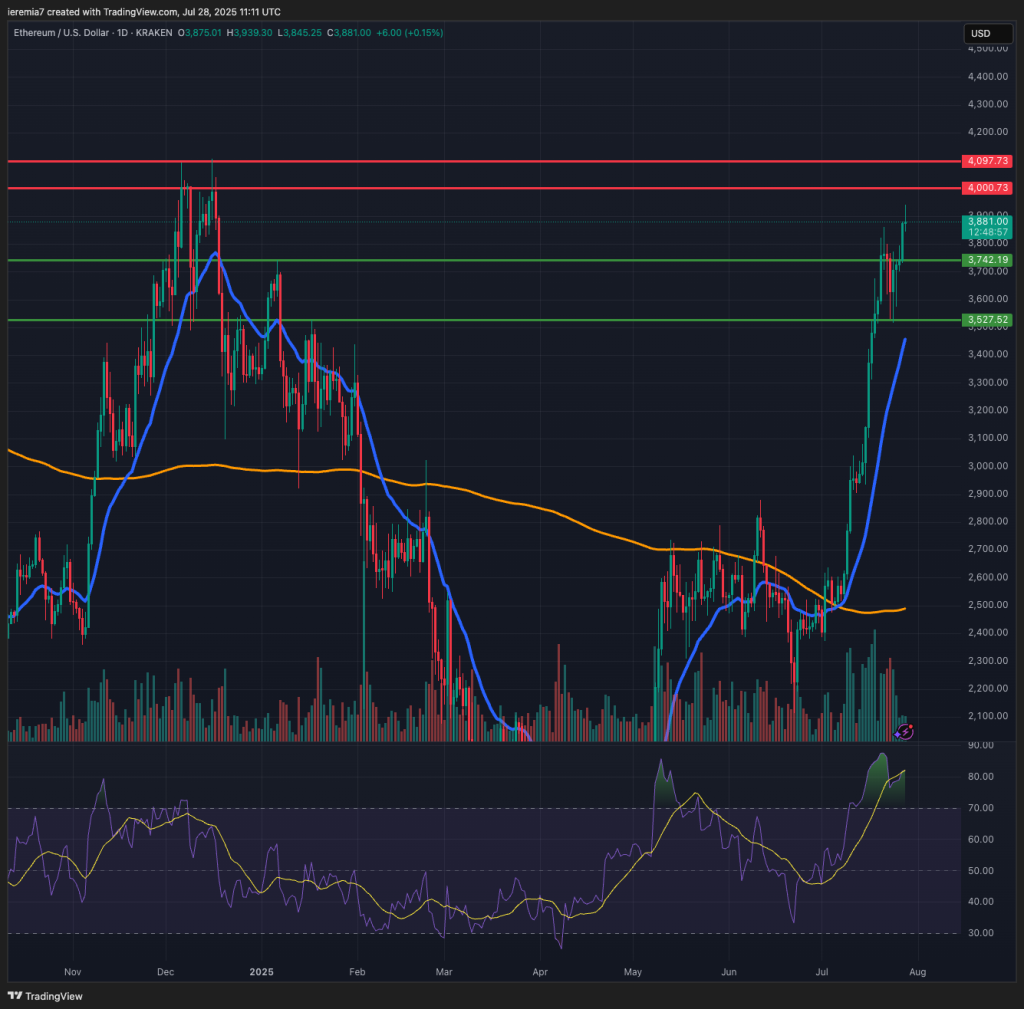Select the 3,527.52 green price label

coord(987,320)
